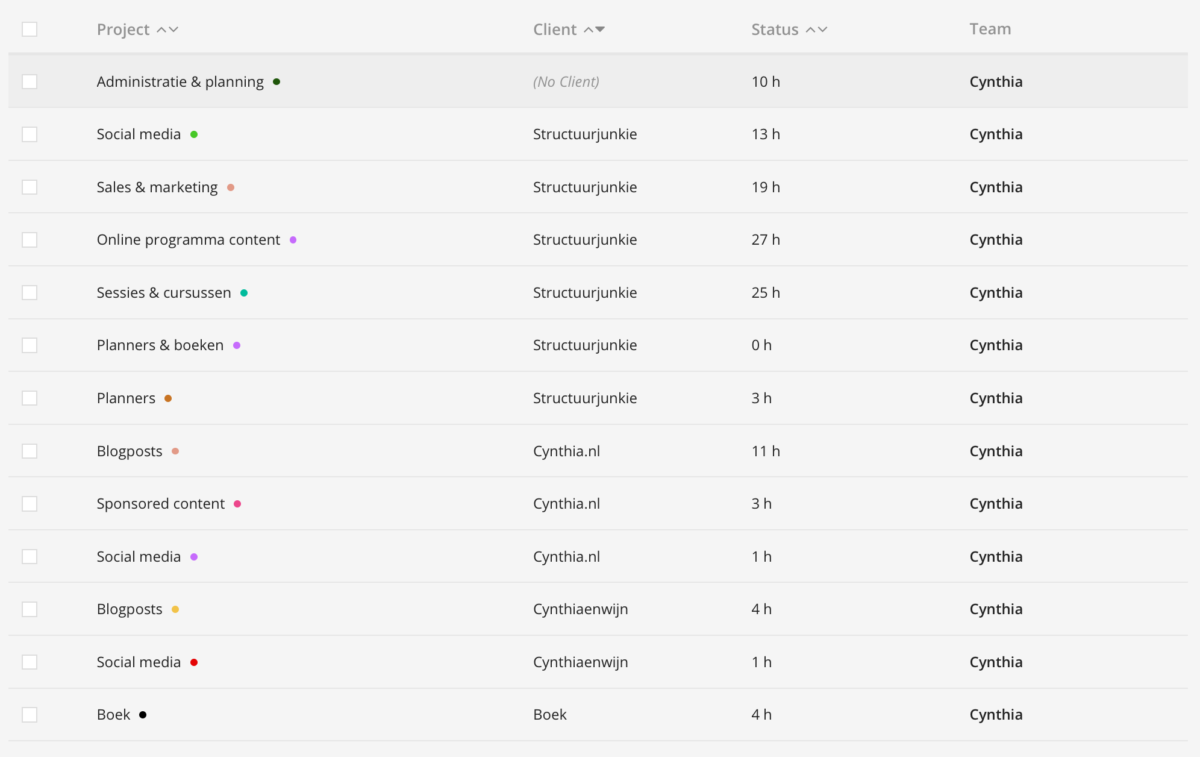Viewport: 1200px width, 757px height.
Task: Open the Cynthia.nl Blogposts project
Action: [129, 451]
